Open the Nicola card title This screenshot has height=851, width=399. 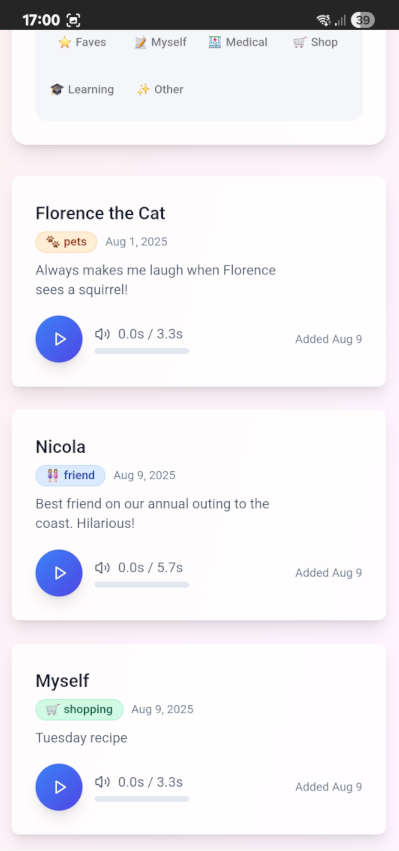pos(60,447)
